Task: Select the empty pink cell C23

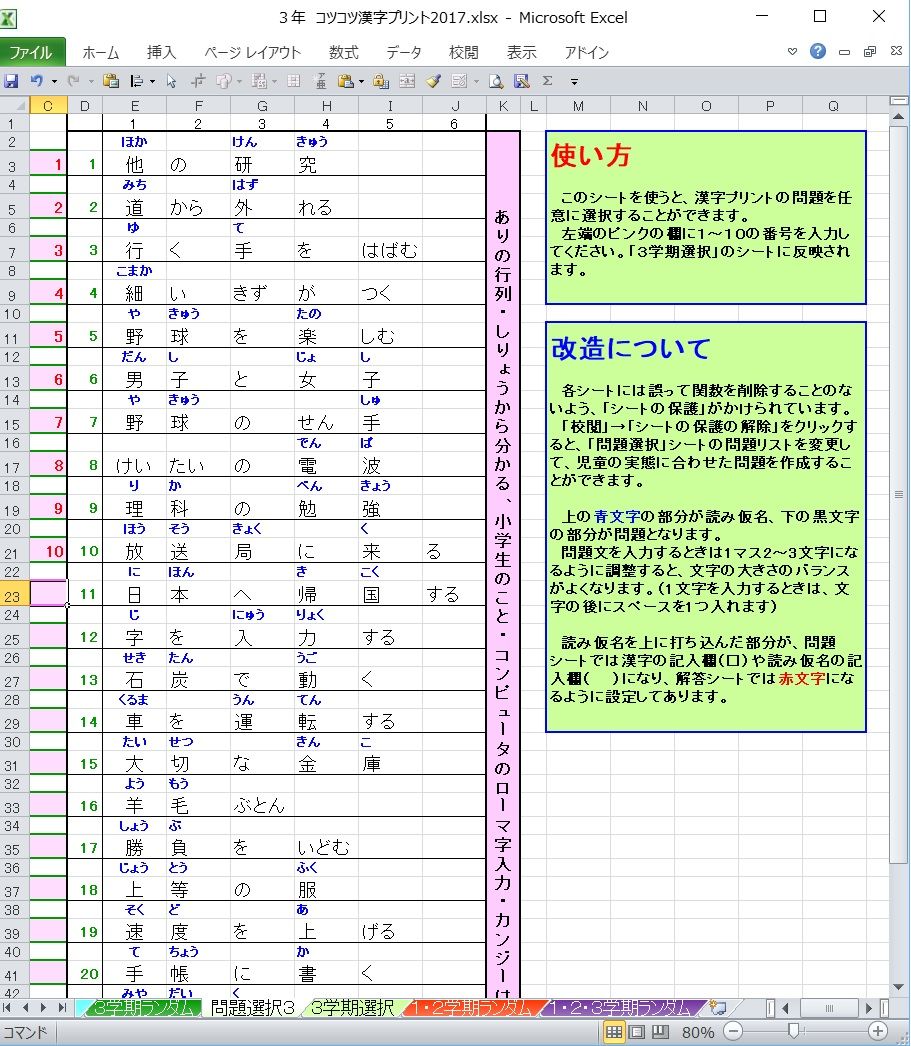Action: pos(48,593)
